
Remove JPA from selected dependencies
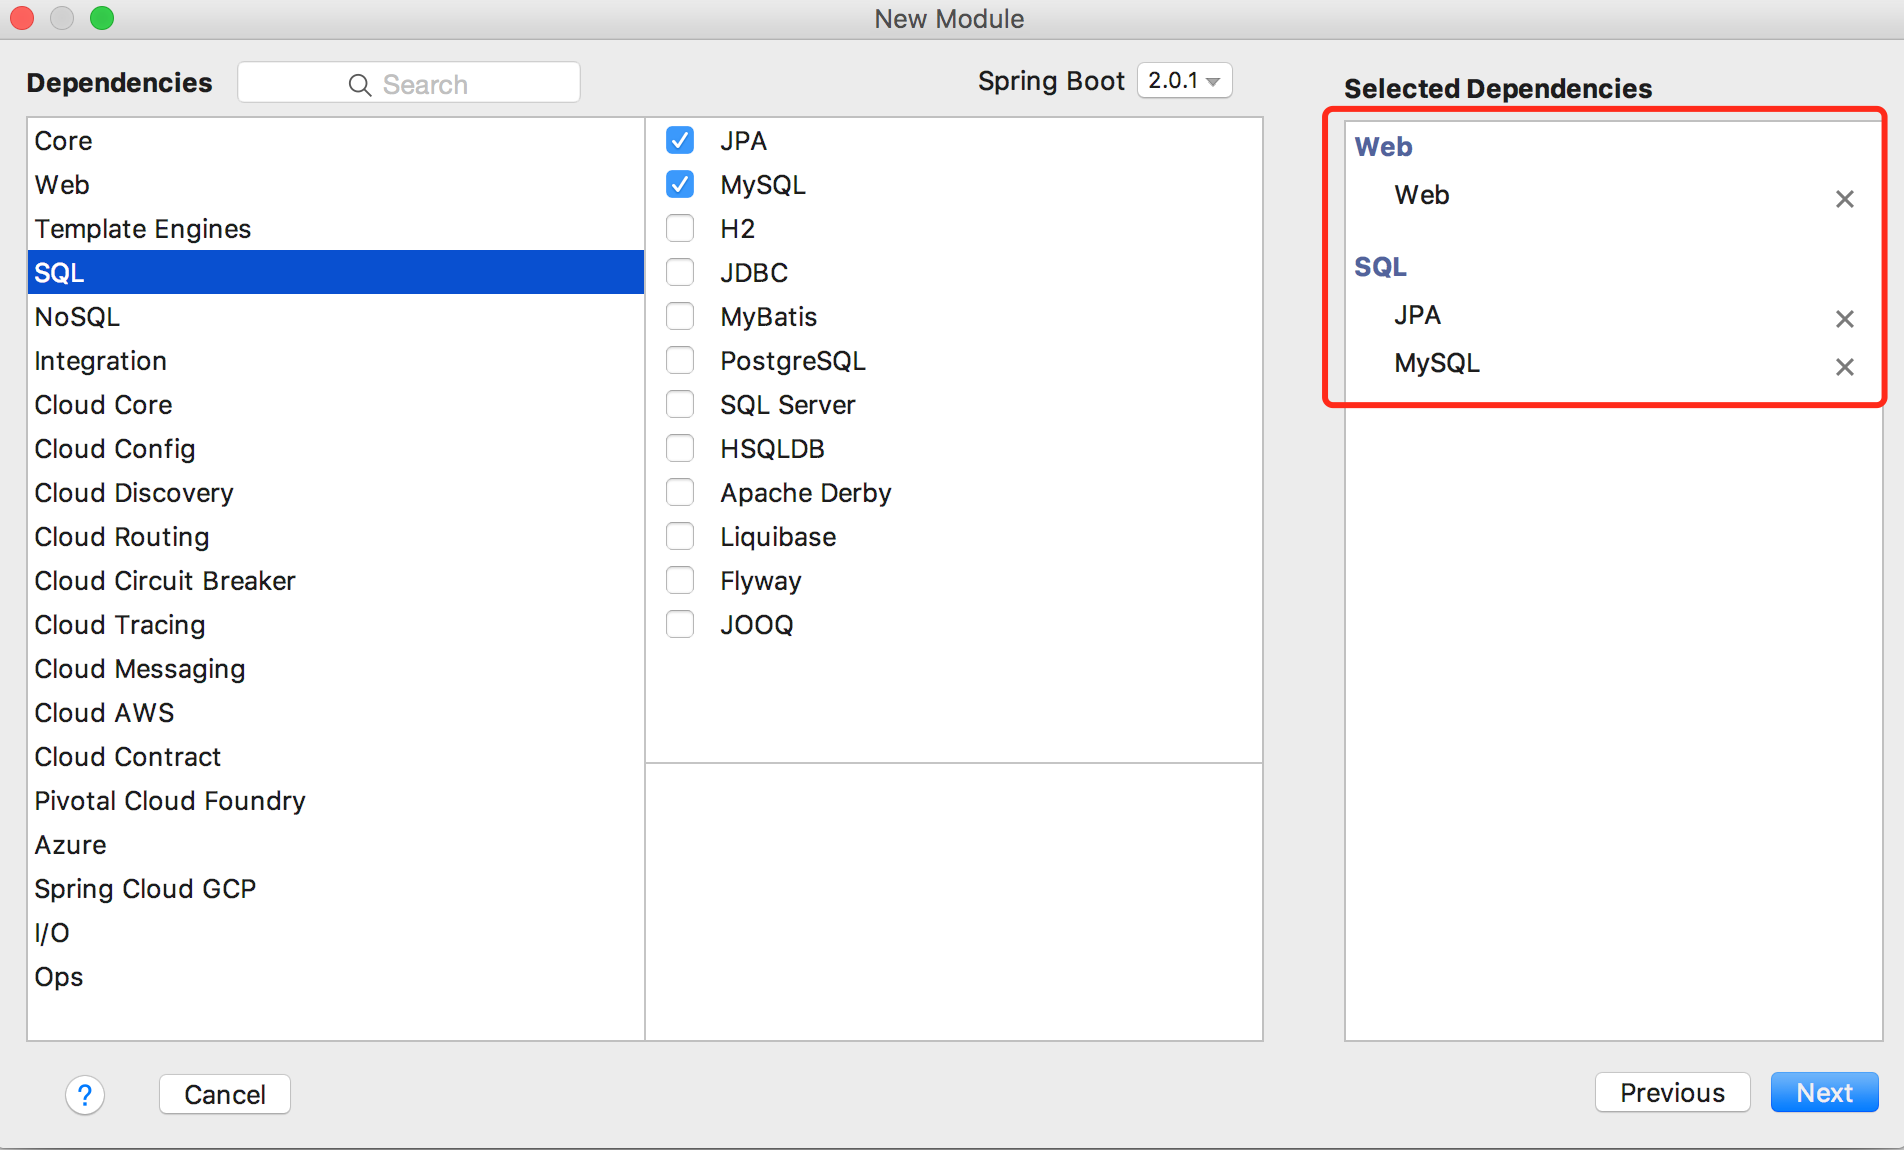[x=1844, y=318]
